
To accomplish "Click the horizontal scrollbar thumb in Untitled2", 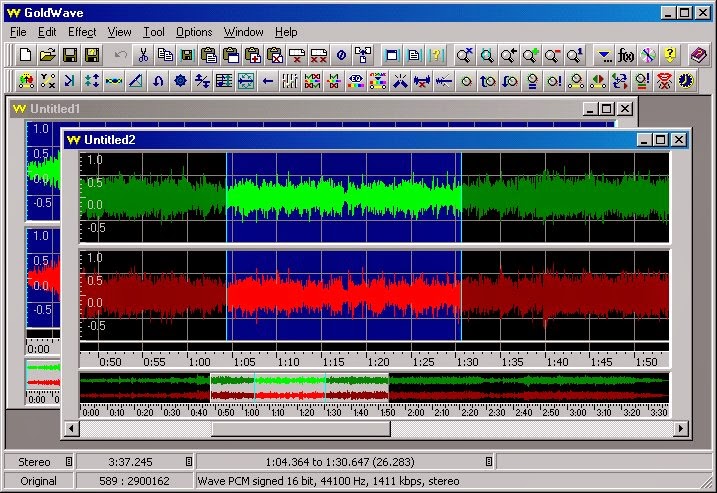I will tap(300, 429).
